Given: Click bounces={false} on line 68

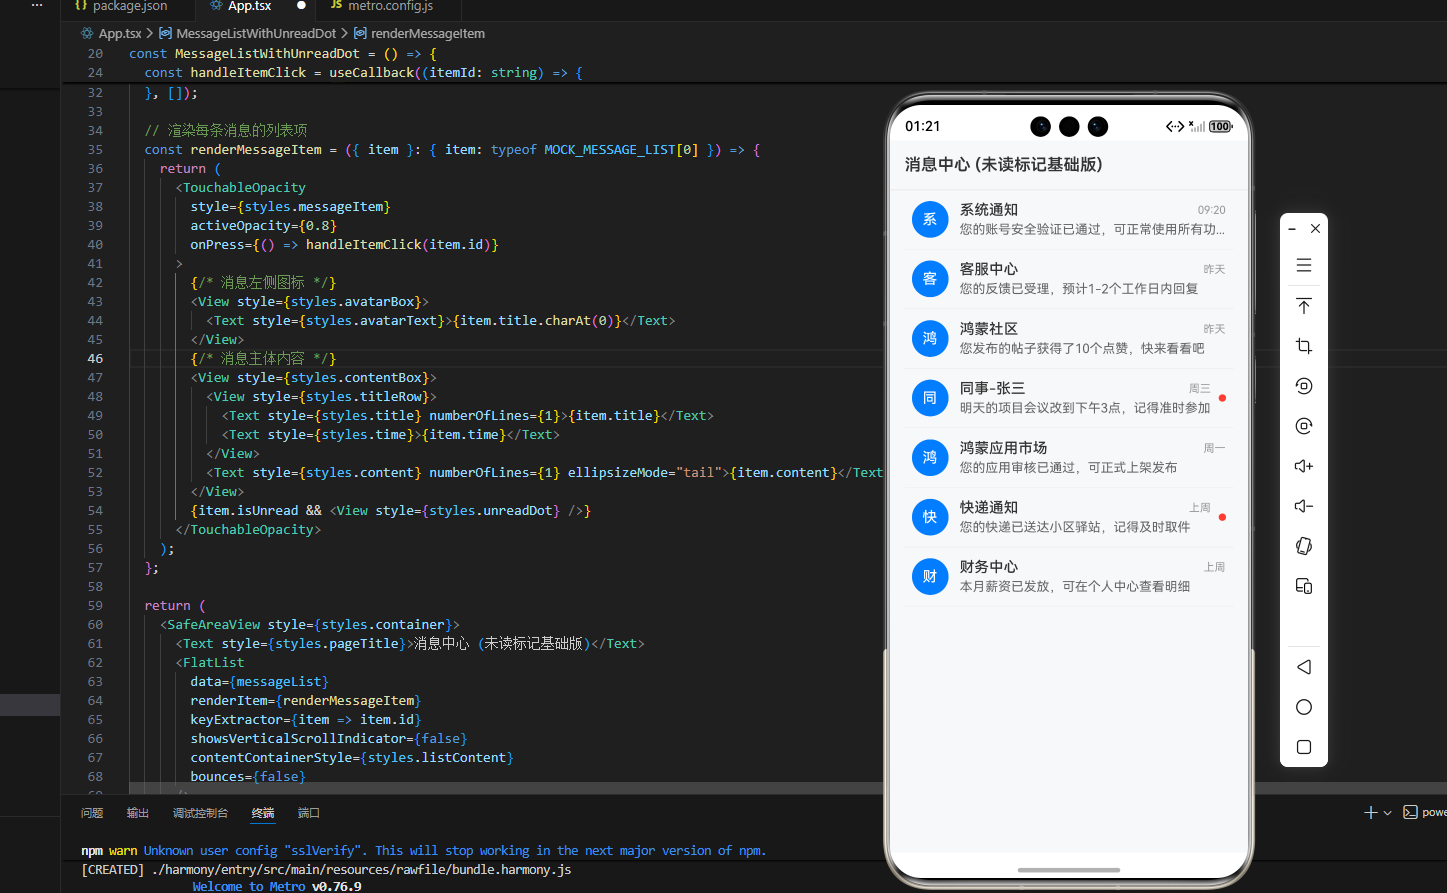Looking at the screenshot, I should (248, 776).
